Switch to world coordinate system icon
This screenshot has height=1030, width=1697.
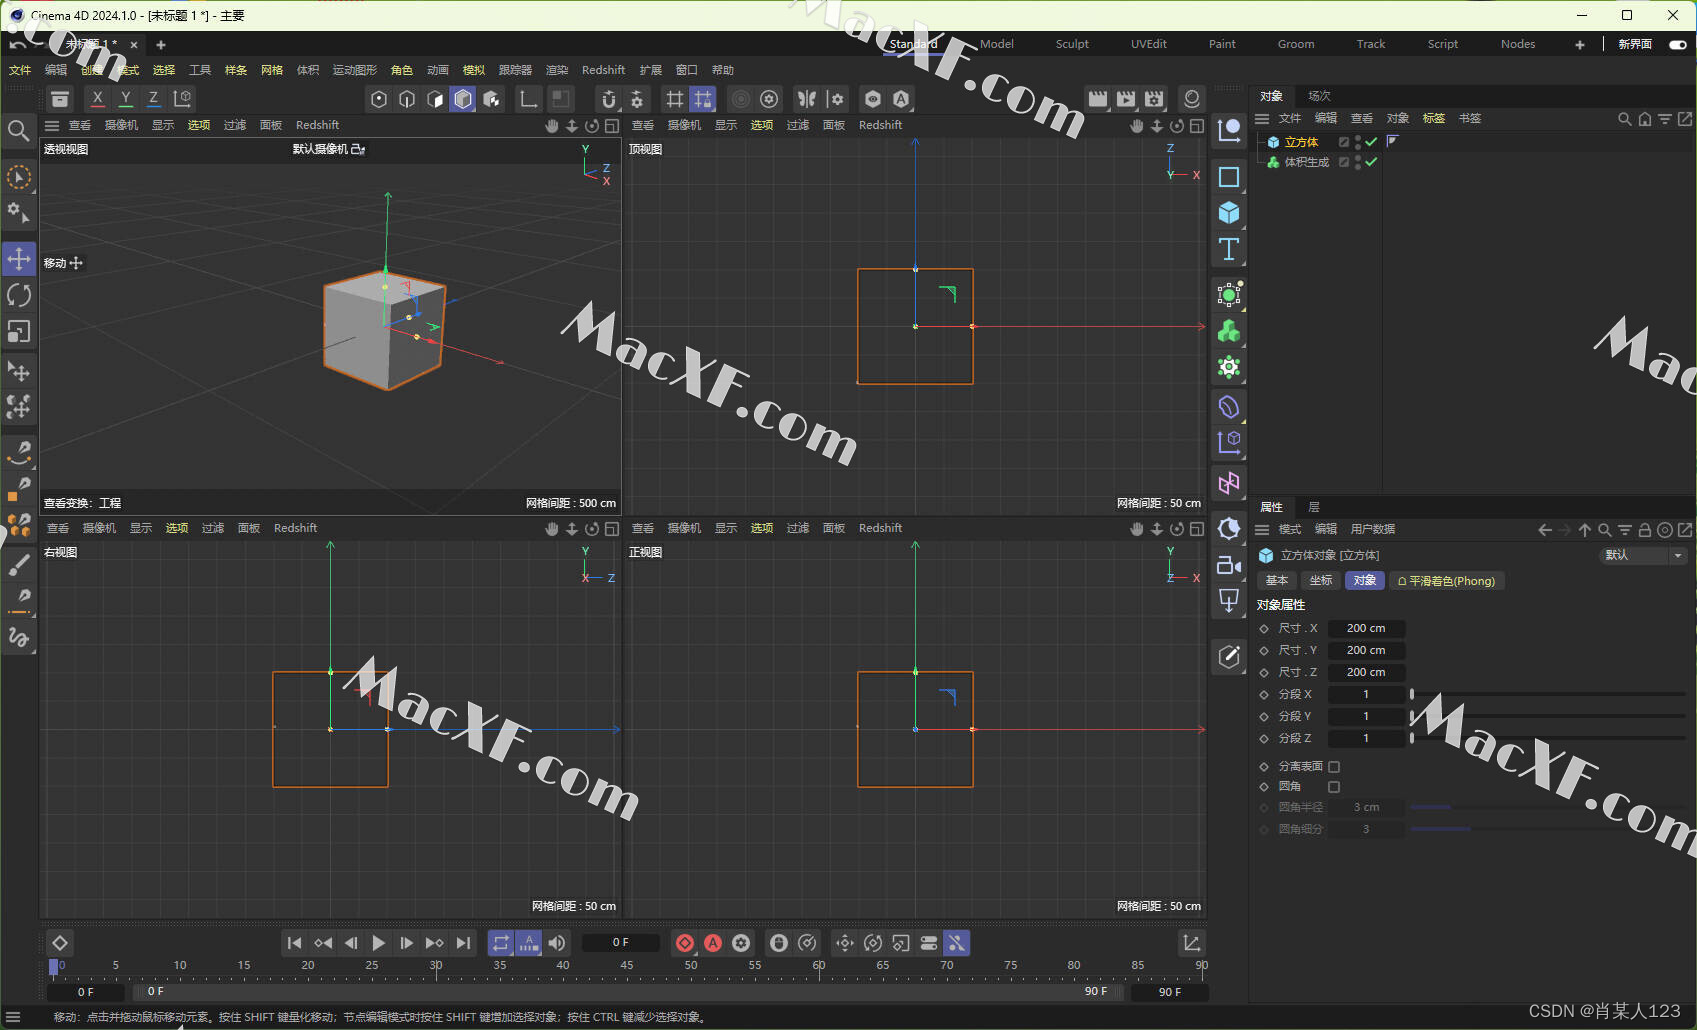[x=182, y=98]
